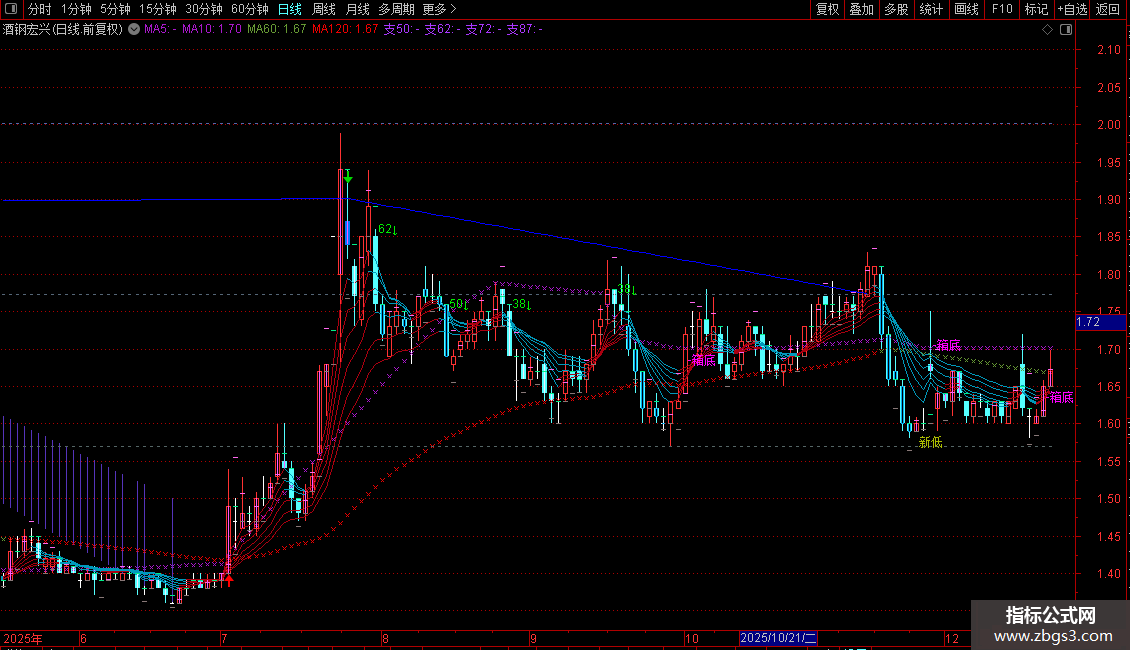Click the 1.40 price level on axis
The width and height of the screenshot is (1130, 650).
[1109, 574]
